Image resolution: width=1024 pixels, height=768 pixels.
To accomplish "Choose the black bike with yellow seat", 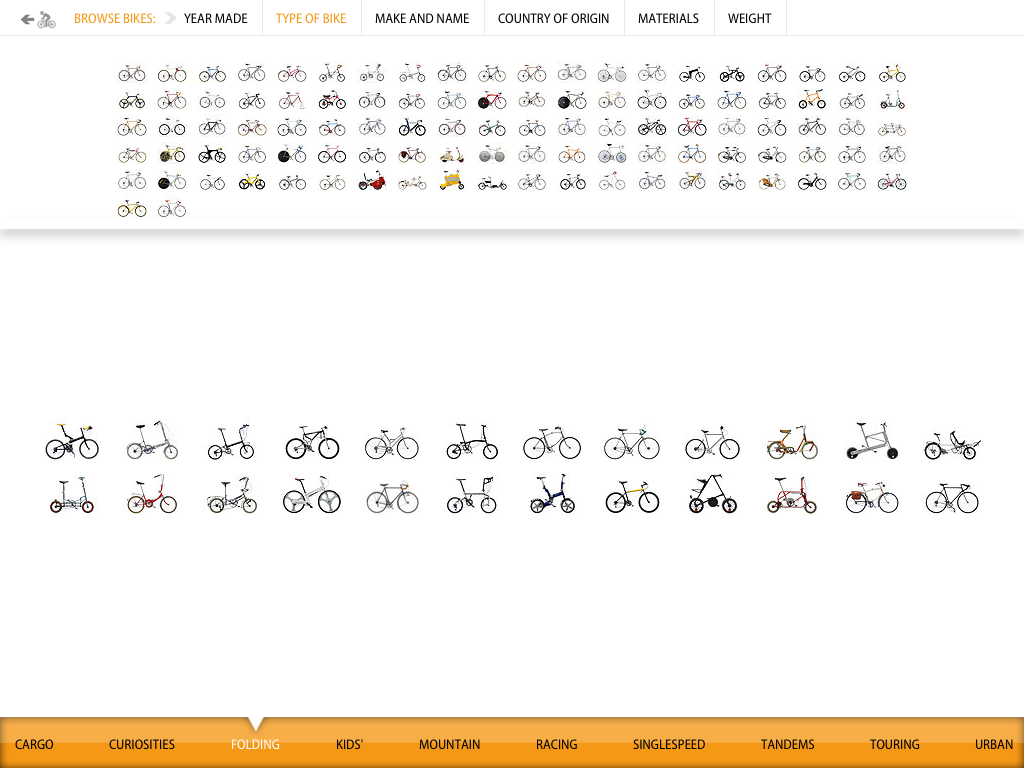I will [72, 441].
